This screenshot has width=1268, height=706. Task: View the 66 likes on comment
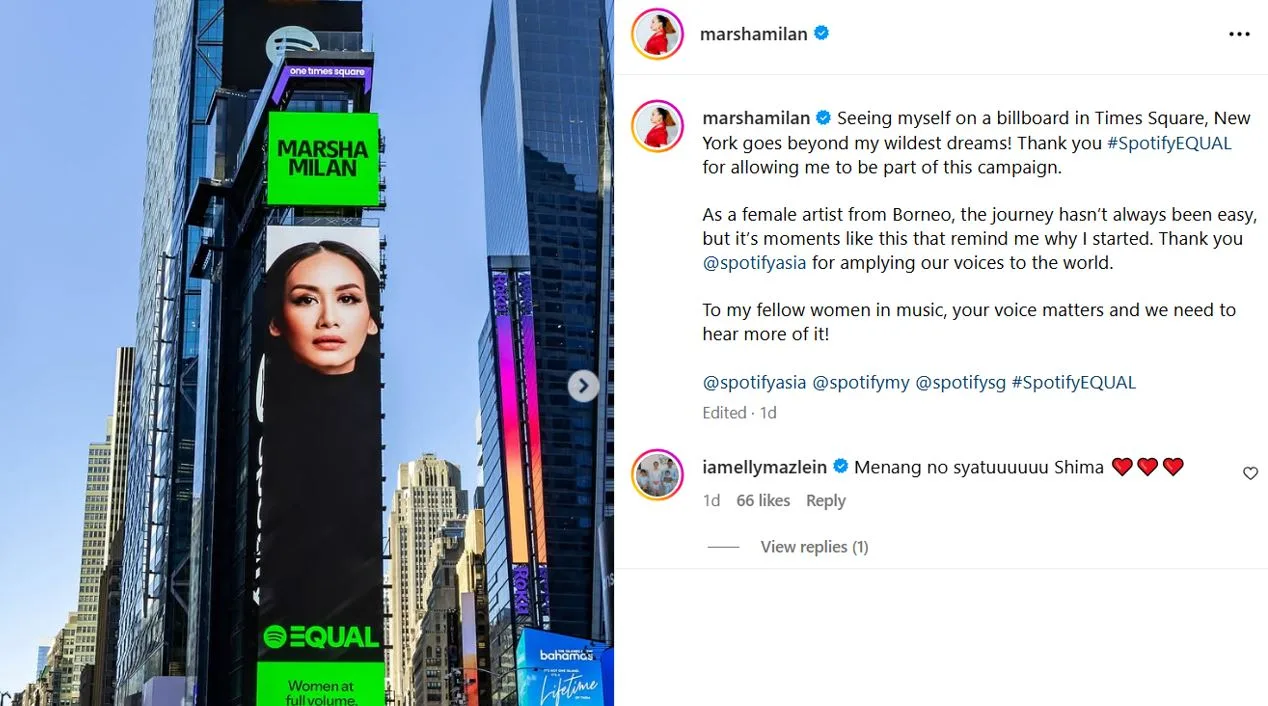click(763, 501)
